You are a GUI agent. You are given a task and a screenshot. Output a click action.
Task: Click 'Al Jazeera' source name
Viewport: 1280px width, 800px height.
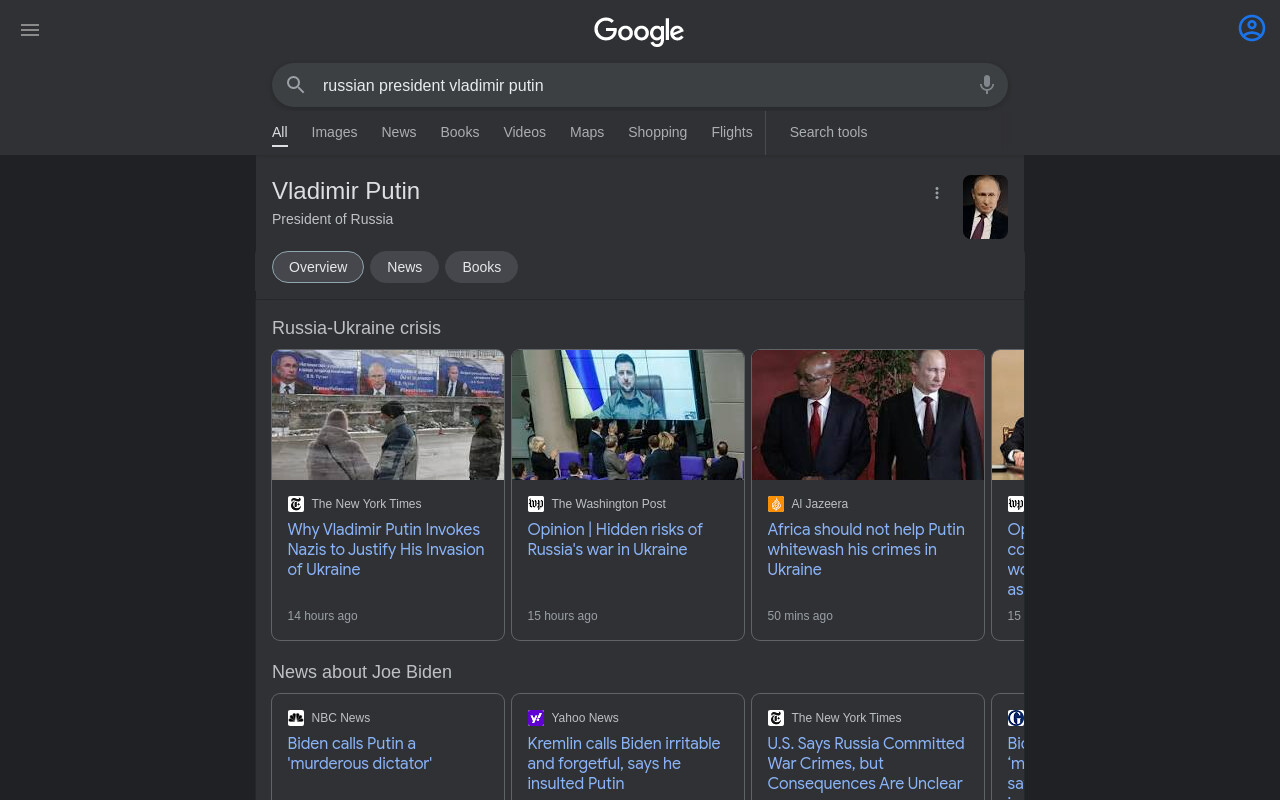820,504
